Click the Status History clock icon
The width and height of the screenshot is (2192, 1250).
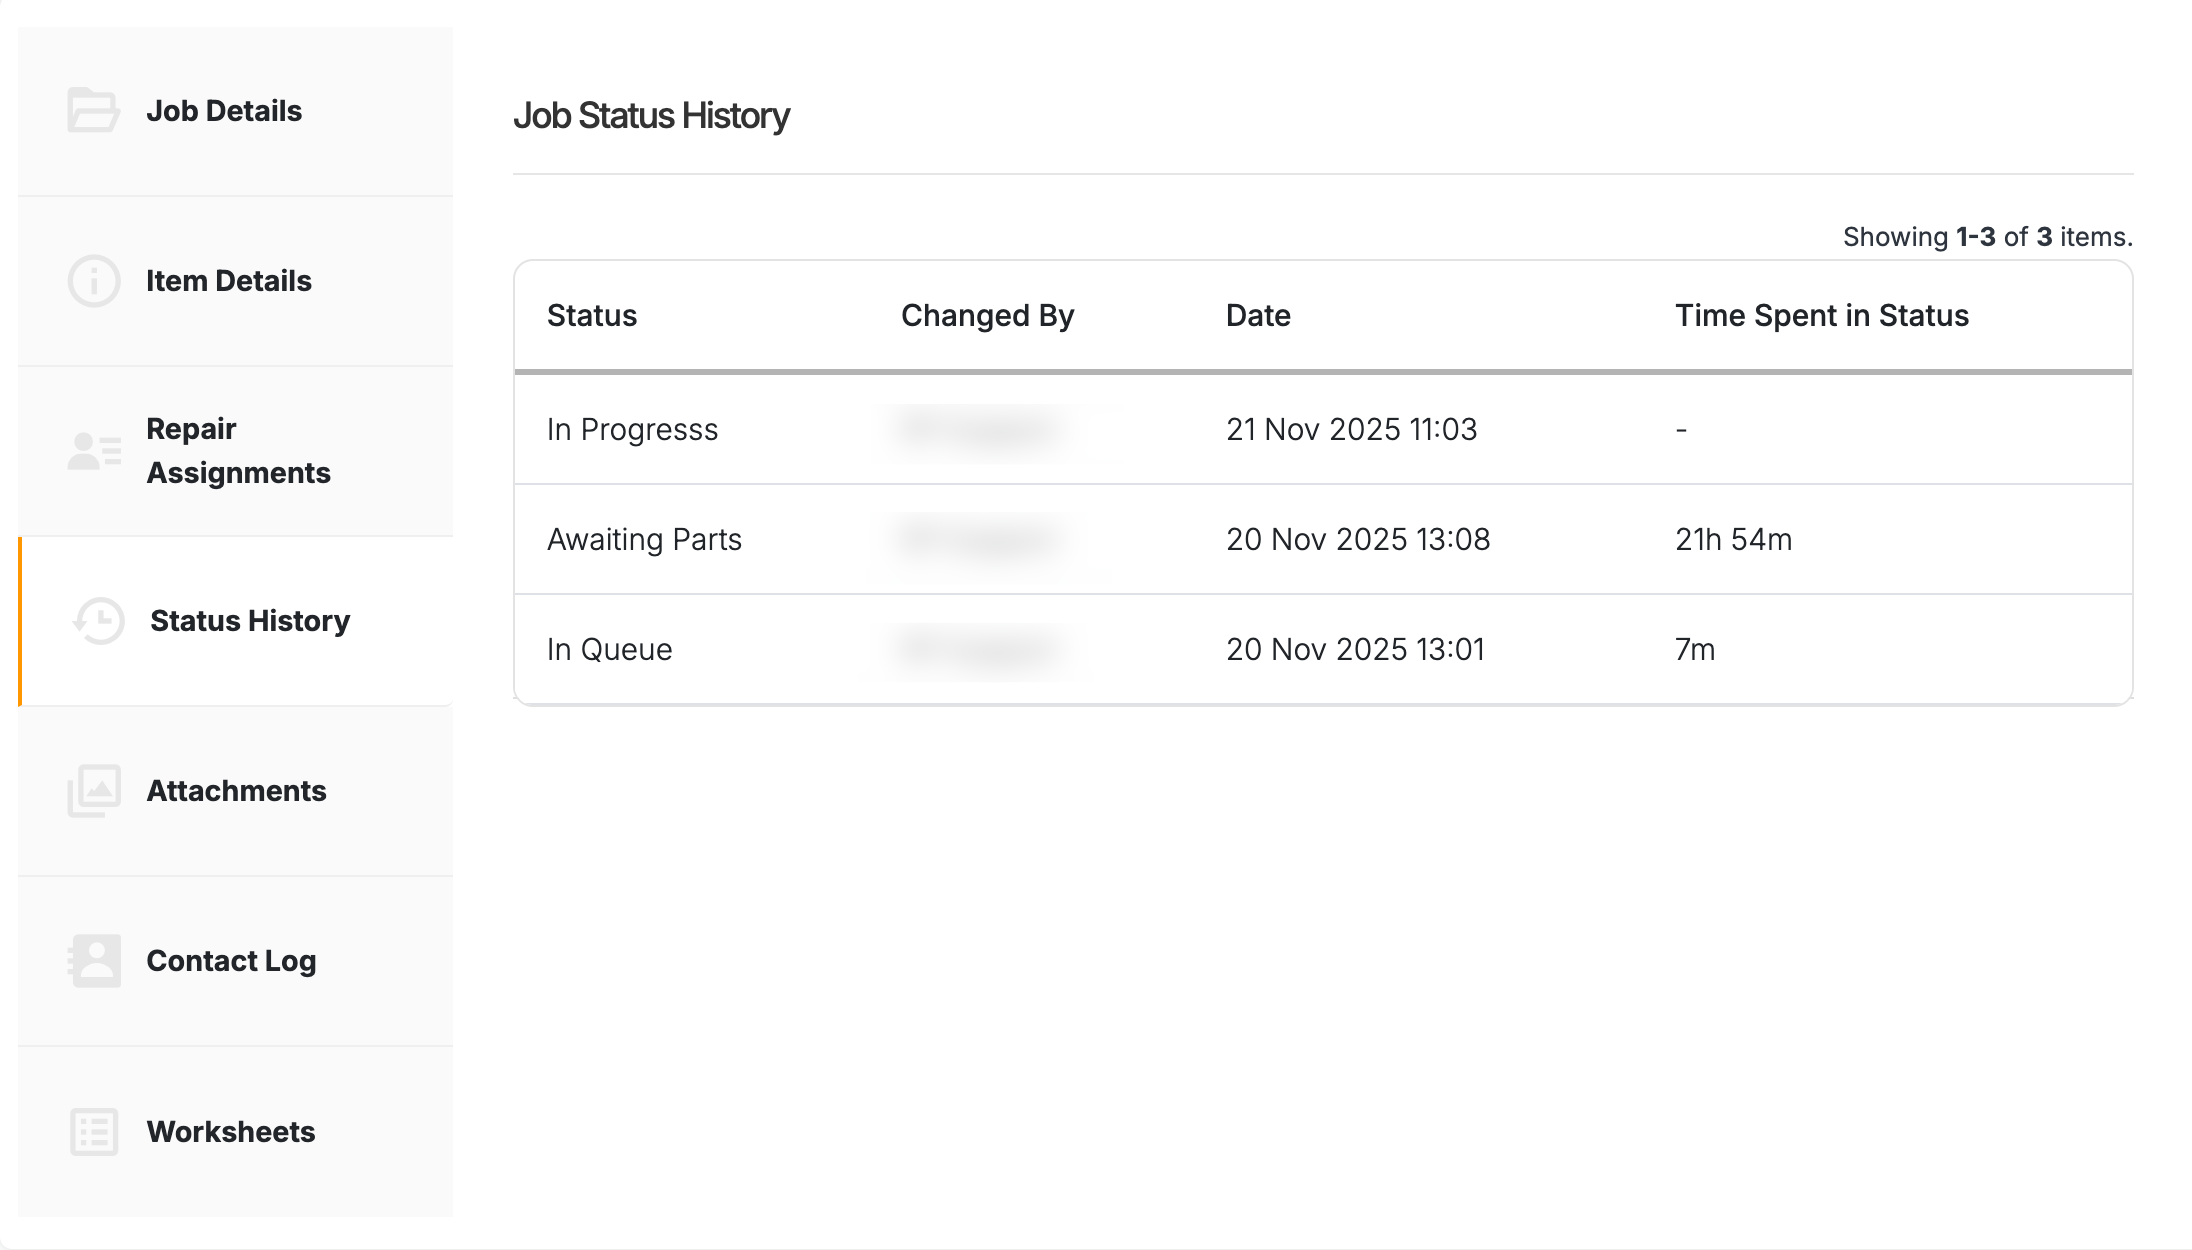98,621
